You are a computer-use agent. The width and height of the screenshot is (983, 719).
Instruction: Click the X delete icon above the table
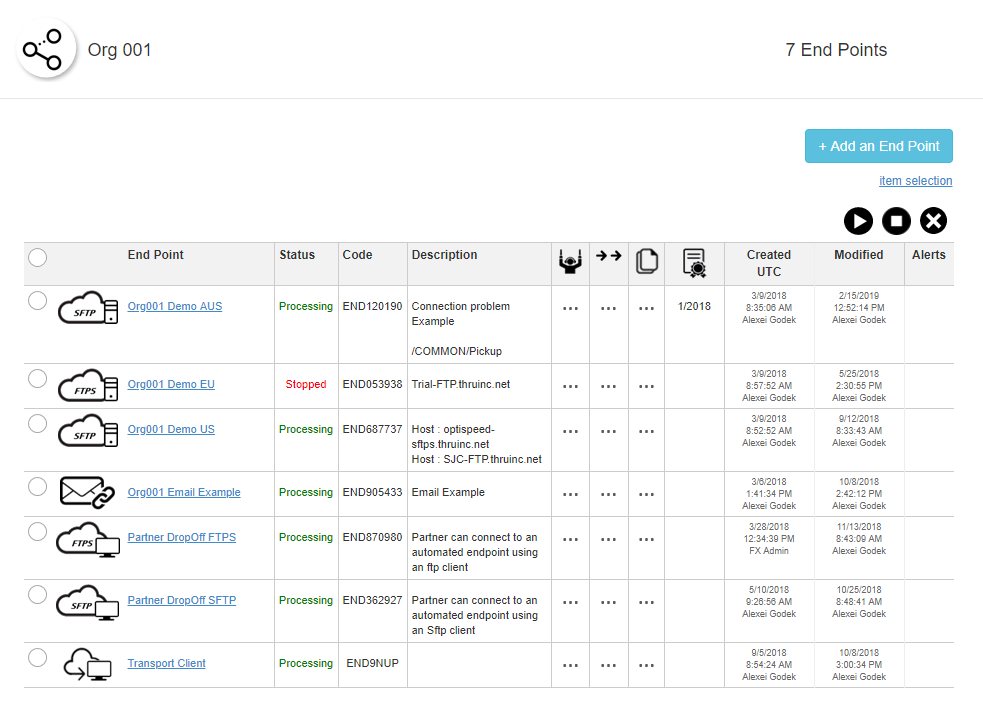pos(933,221)
